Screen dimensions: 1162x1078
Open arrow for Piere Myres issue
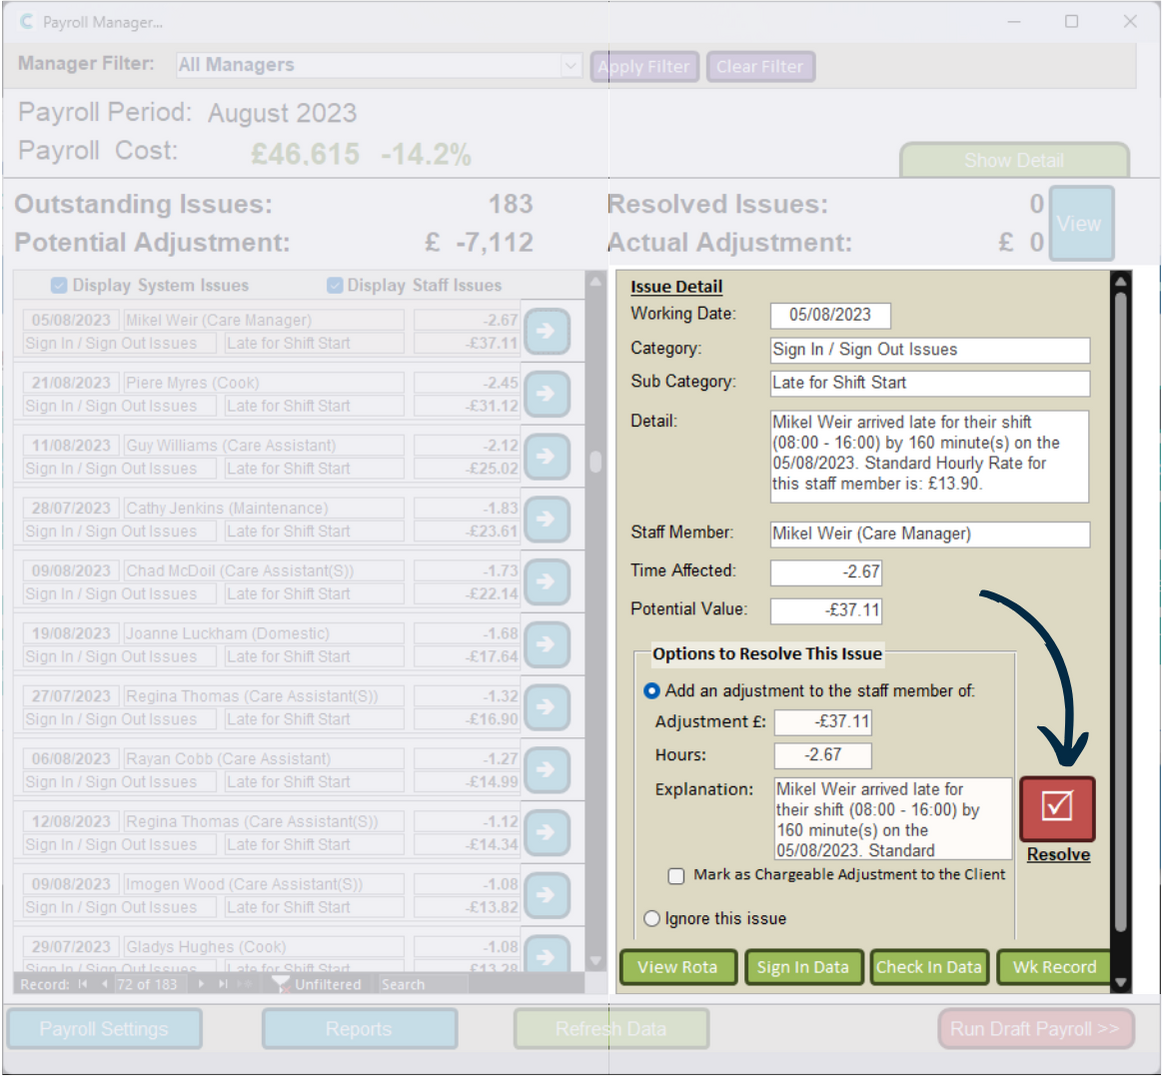(547, 394)
